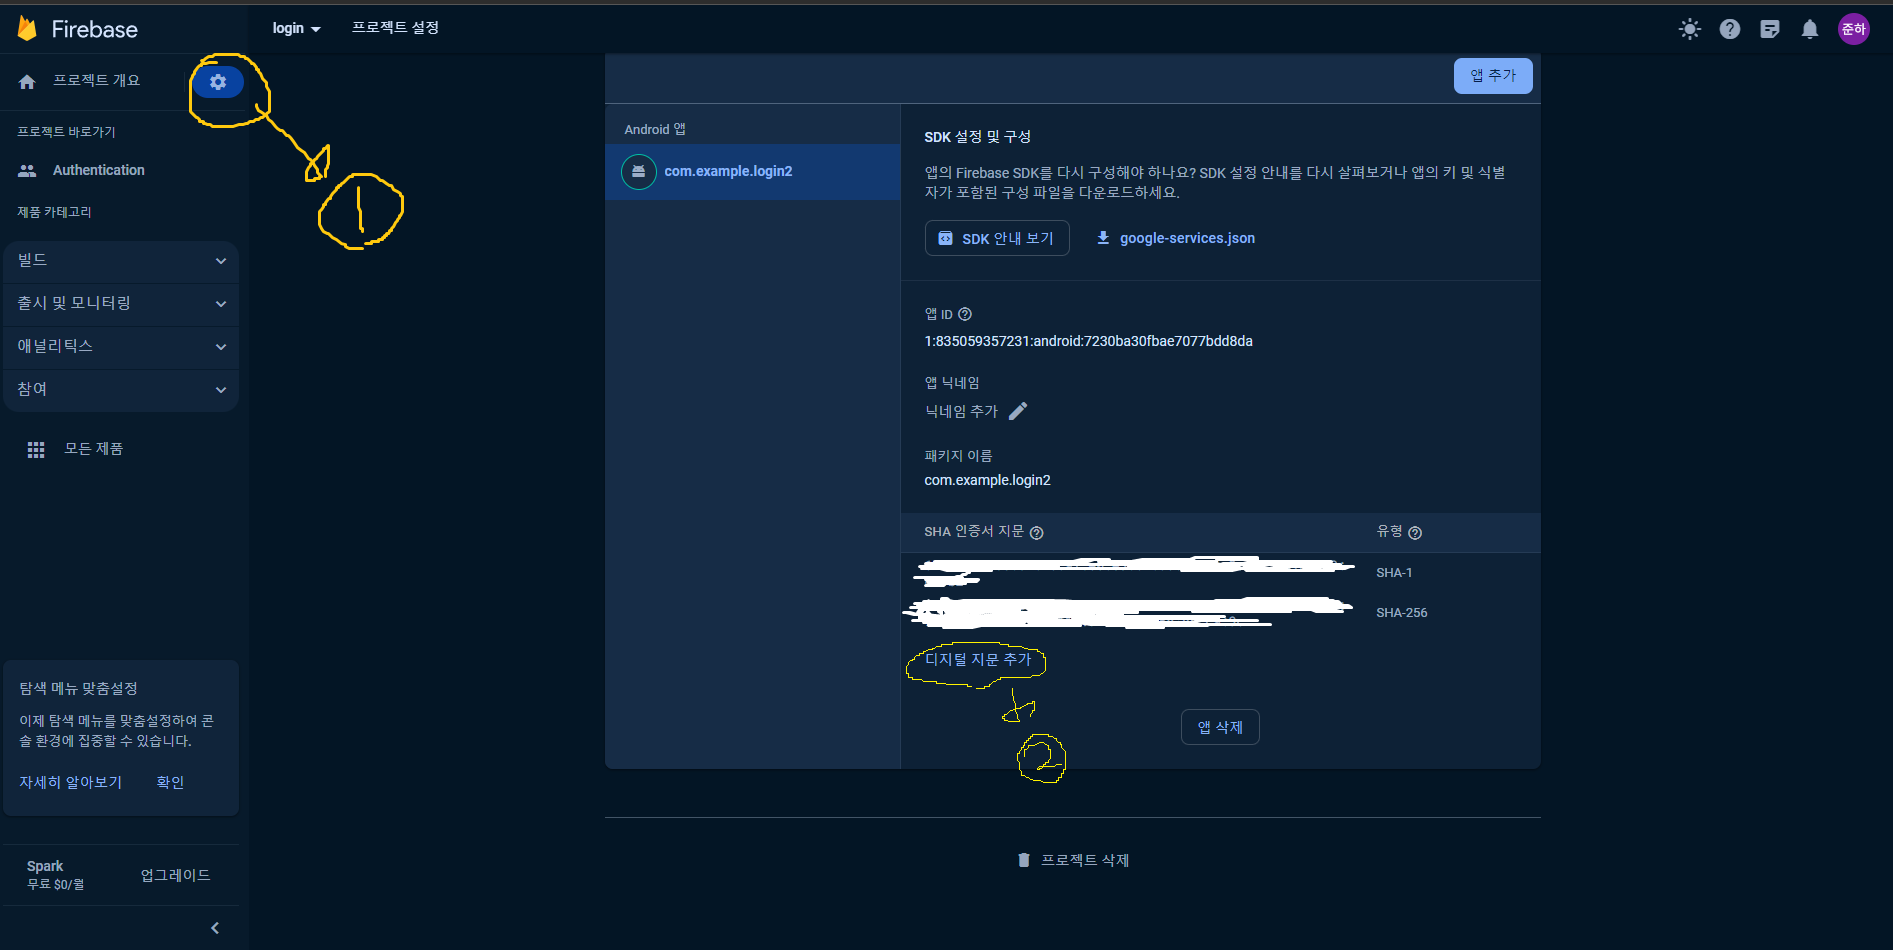Open 모든 제품 in sidebar
The width and height of the screenshot is (1893, 950).
click(94, 449)
